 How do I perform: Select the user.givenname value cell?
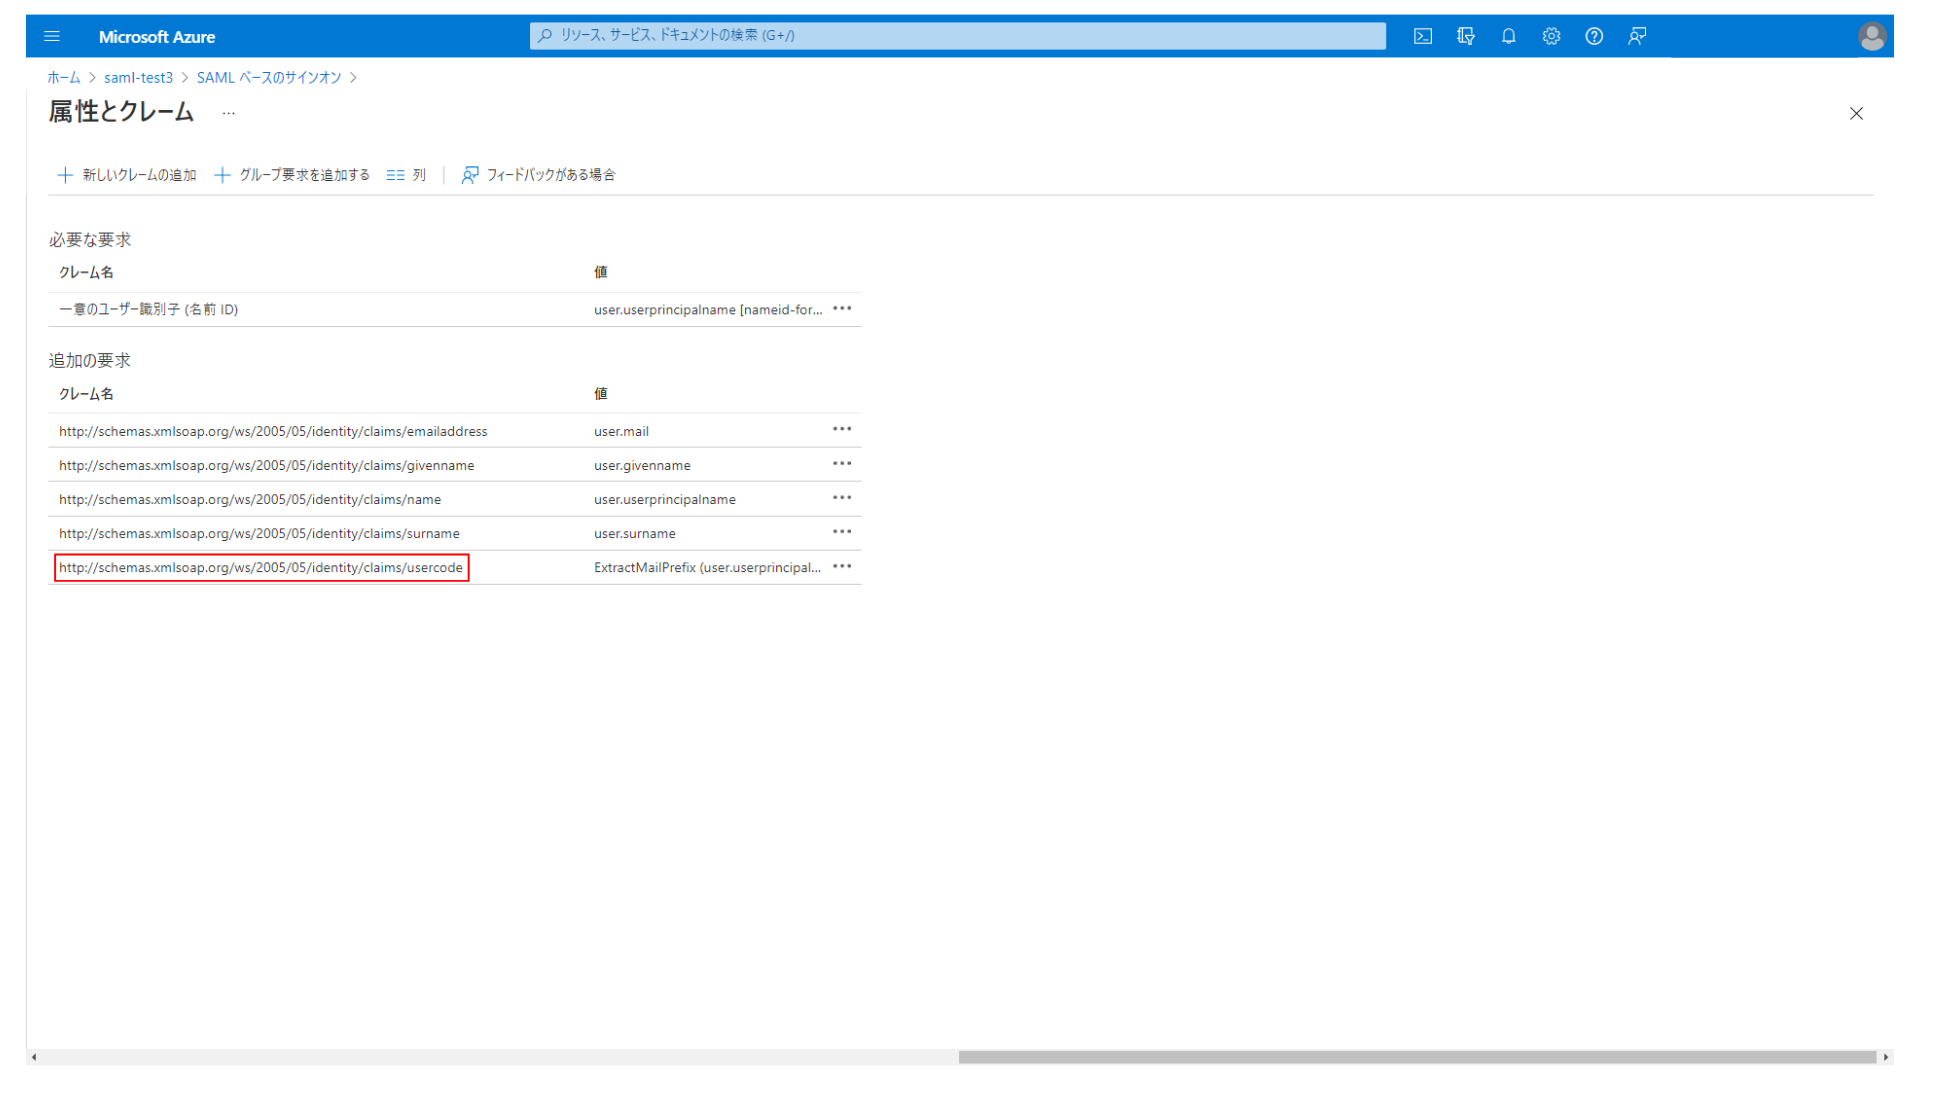(642, 465)
